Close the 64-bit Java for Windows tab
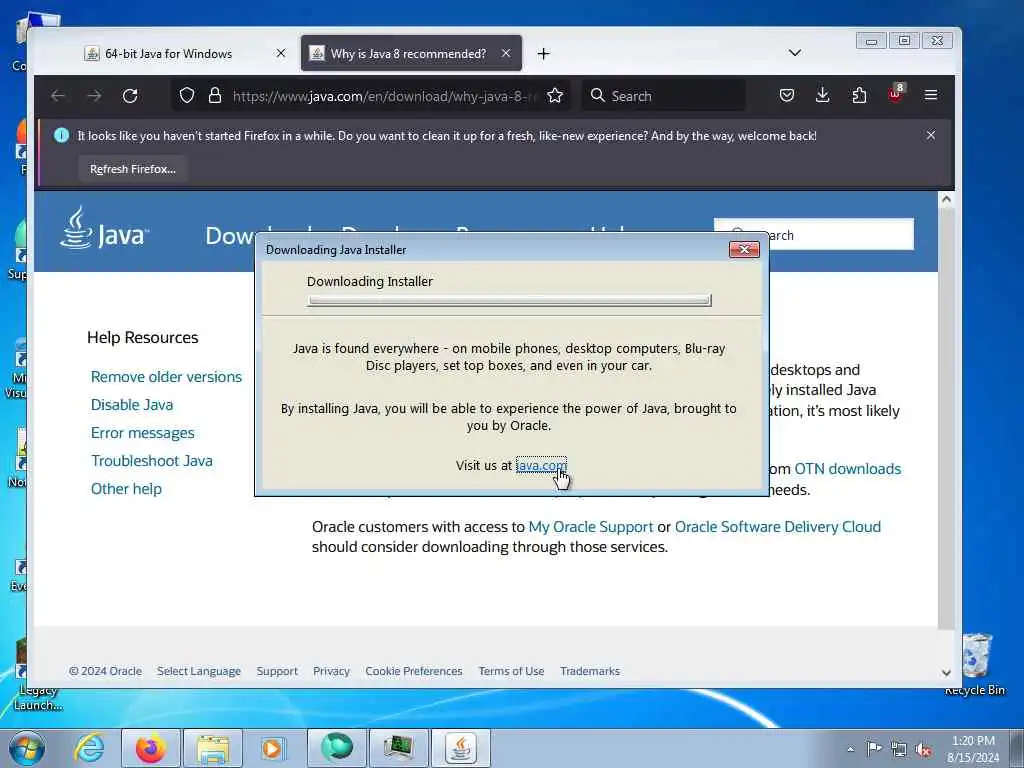The height and width of the screenshot is (768, 1024). coord(281,54)
